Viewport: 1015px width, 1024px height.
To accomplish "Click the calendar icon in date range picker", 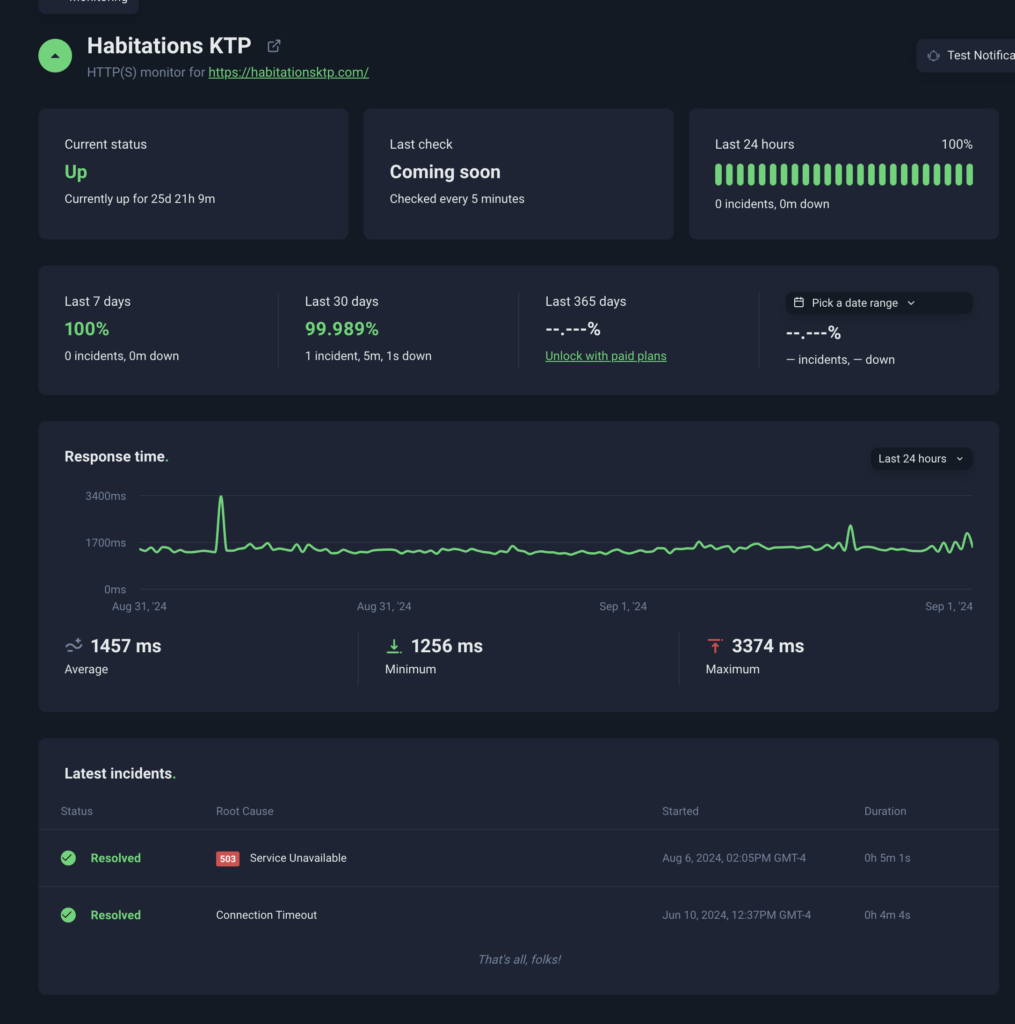I will (799, 303).
